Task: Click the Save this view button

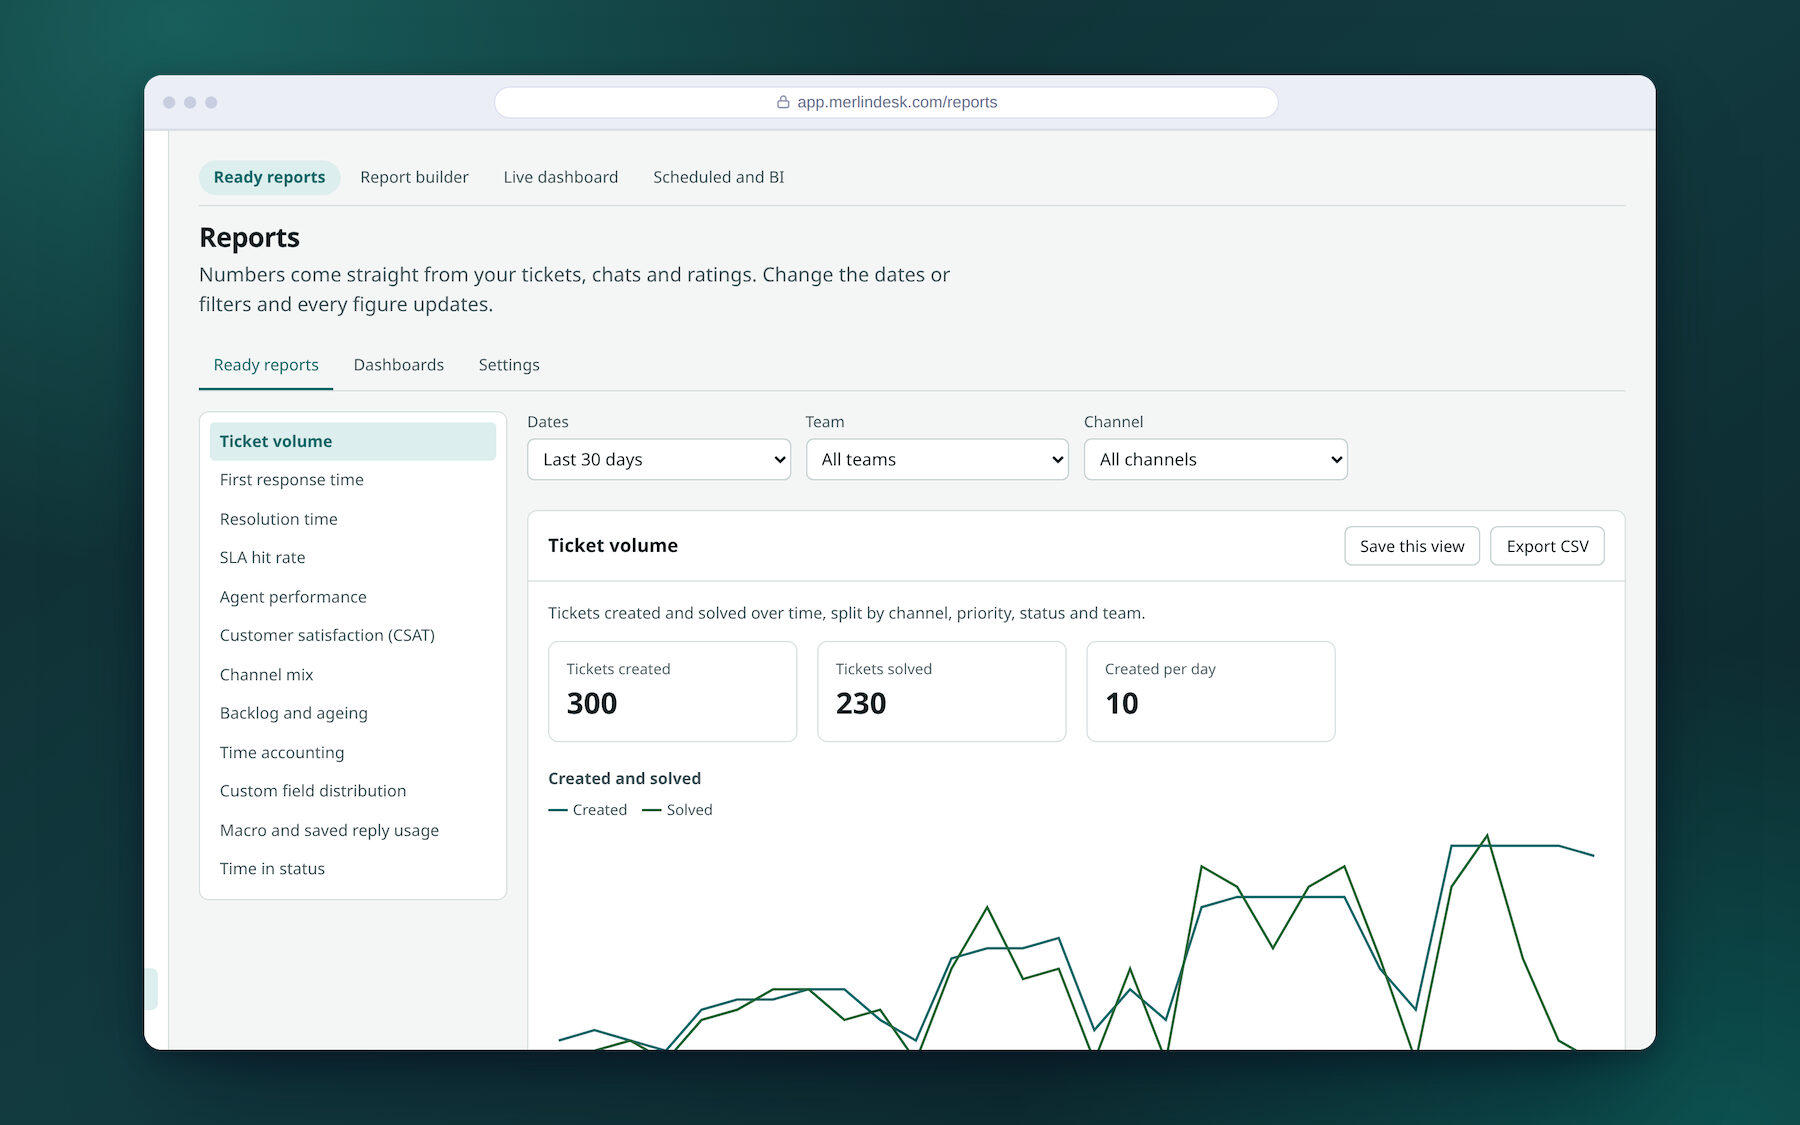Action: [x=1412, y=546]
